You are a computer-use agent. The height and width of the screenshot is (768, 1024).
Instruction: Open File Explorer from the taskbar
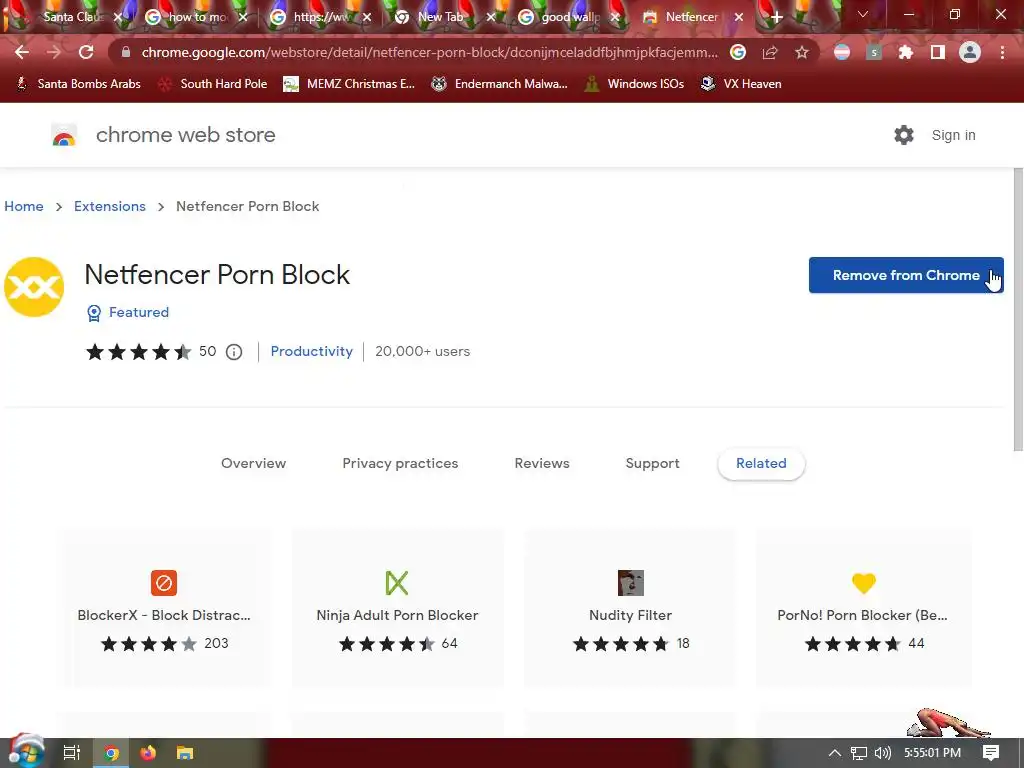pos(185,753)
